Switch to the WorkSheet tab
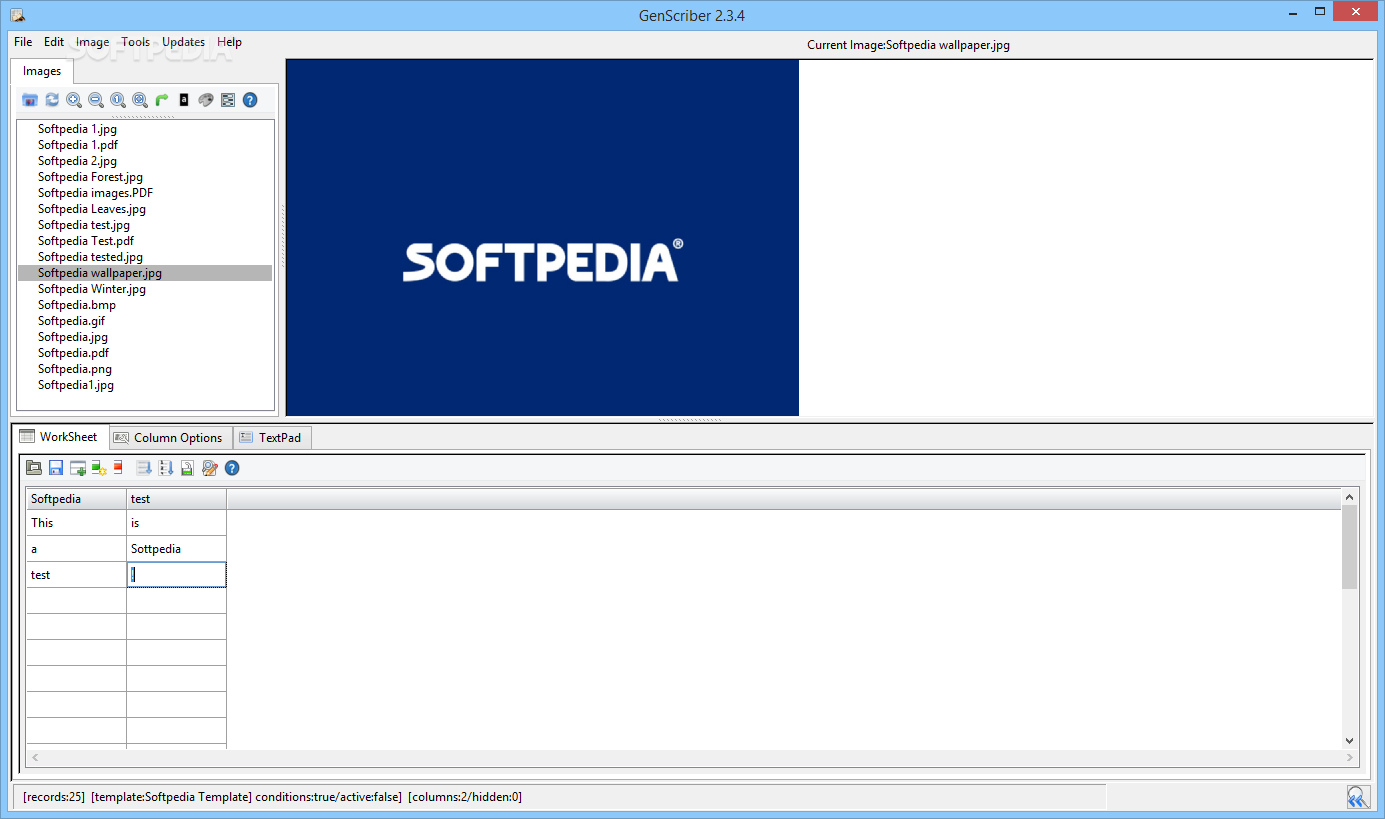 click(x=60, y=437)
